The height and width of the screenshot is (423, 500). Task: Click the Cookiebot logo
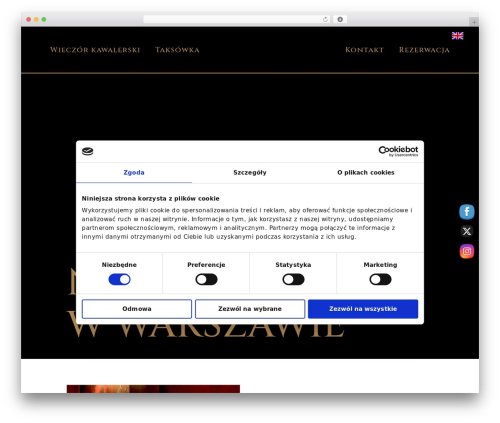(398, 151)
